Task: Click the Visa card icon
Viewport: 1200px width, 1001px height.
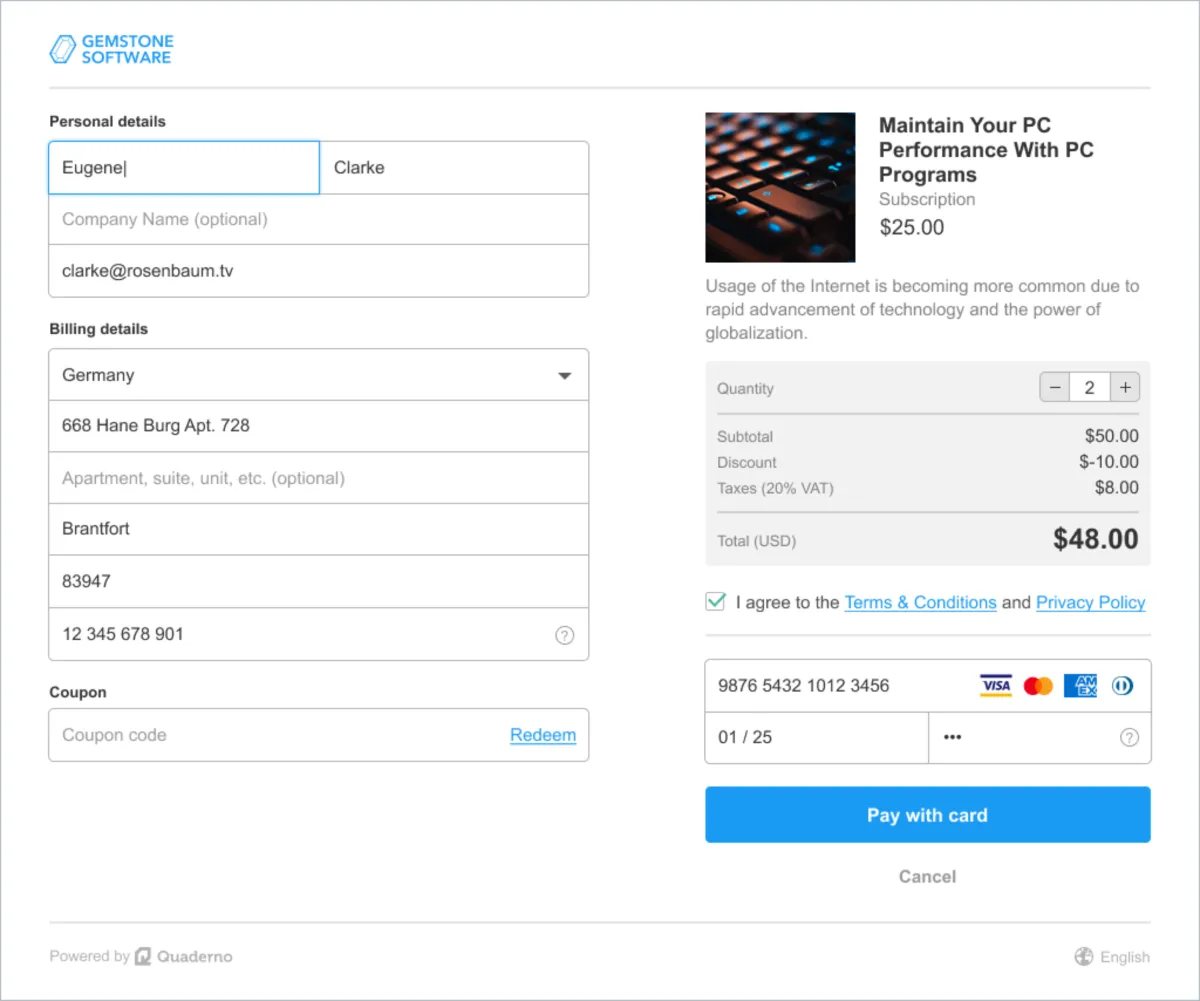Action: 996,686
